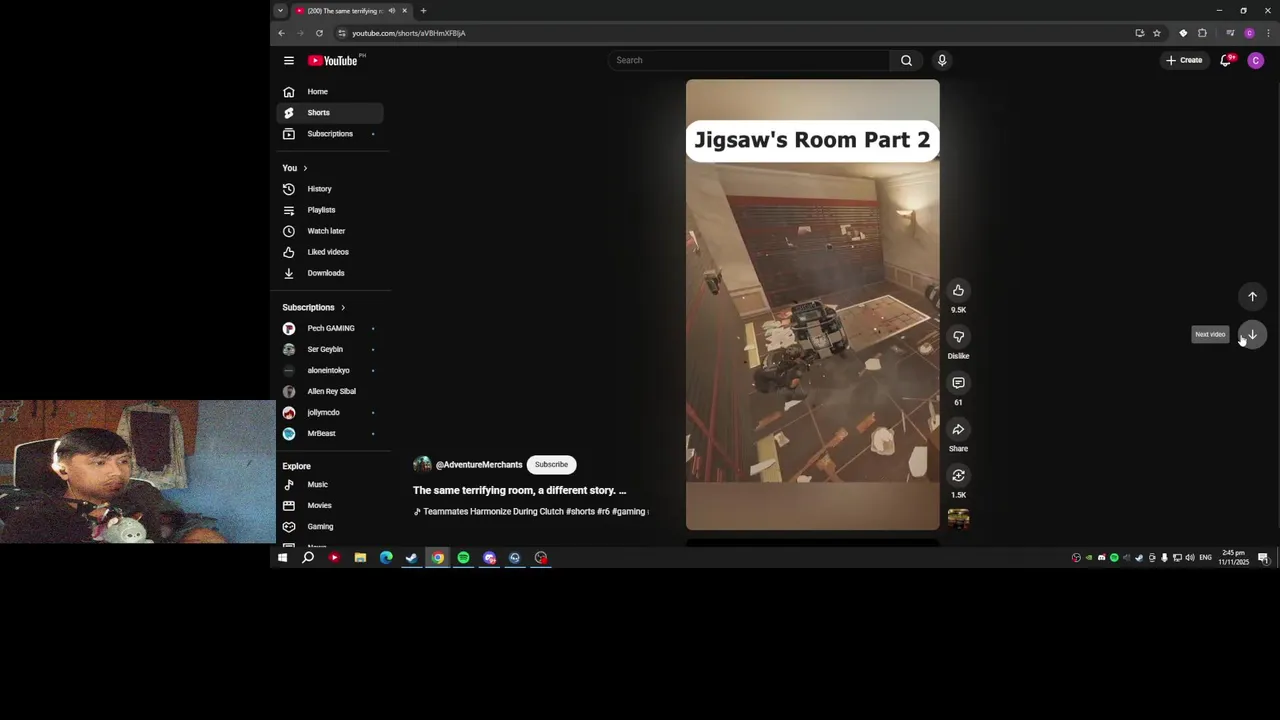Mute the tab via its speaker icon
Viewport: 1280px width, 720px height.
pyautogui.click(x=392, y=11)
